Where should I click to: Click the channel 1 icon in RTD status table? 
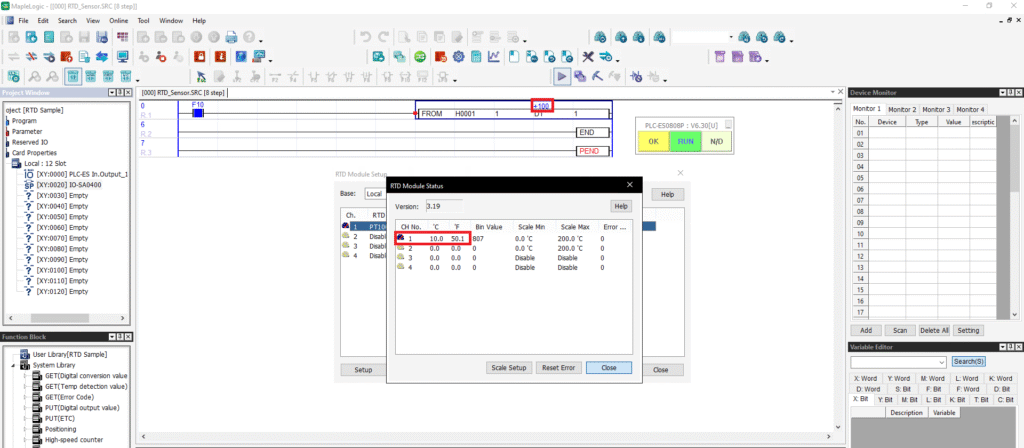(400, 238)
